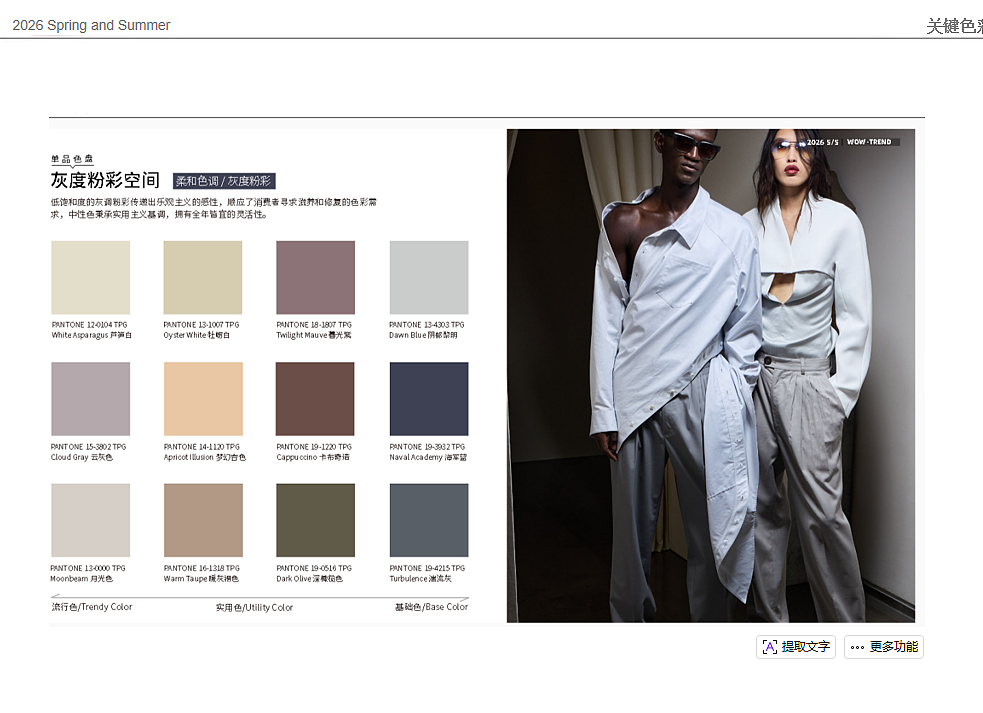Click the PANTONE 19-4215 TPG label
This screenshot has width=983, height=713.
[x=427, y=568]
